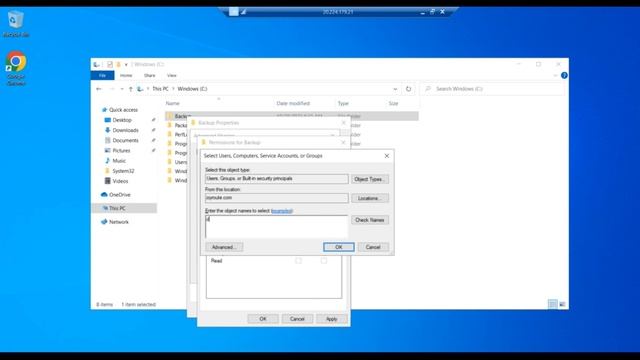Open the recent locations dropdown arrow
Screen dimensions: 640x360
click(122, 89)
